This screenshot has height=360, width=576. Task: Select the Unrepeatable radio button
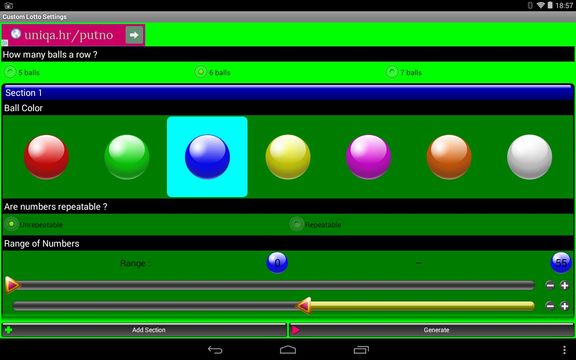34,224
